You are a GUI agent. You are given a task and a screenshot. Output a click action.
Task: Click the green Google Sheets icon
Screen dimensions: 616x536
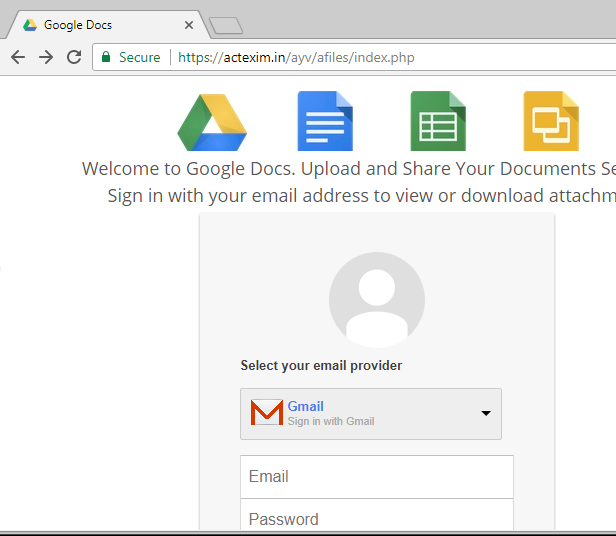pos(438,121)
